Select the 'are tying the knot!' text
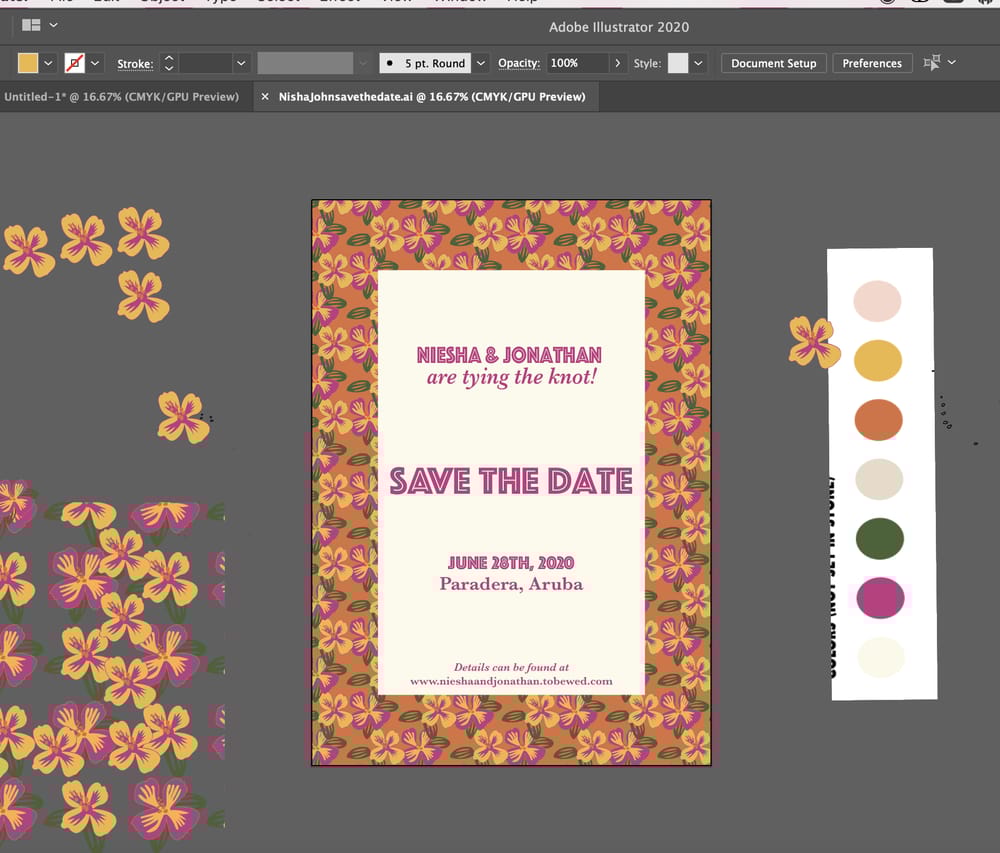The height and width of the screenshot is (853, 1000). point(511,377)
